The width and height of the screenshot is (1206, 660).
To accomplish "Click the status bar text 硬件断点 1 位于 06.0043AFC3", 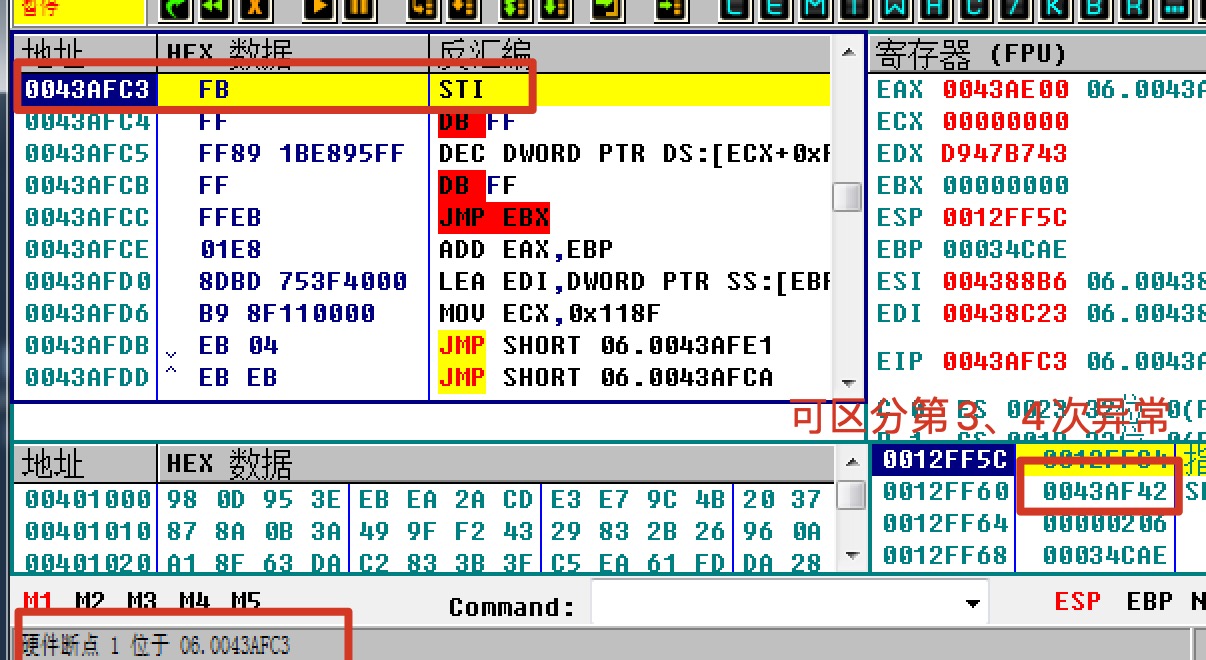I will click(156, 646).
